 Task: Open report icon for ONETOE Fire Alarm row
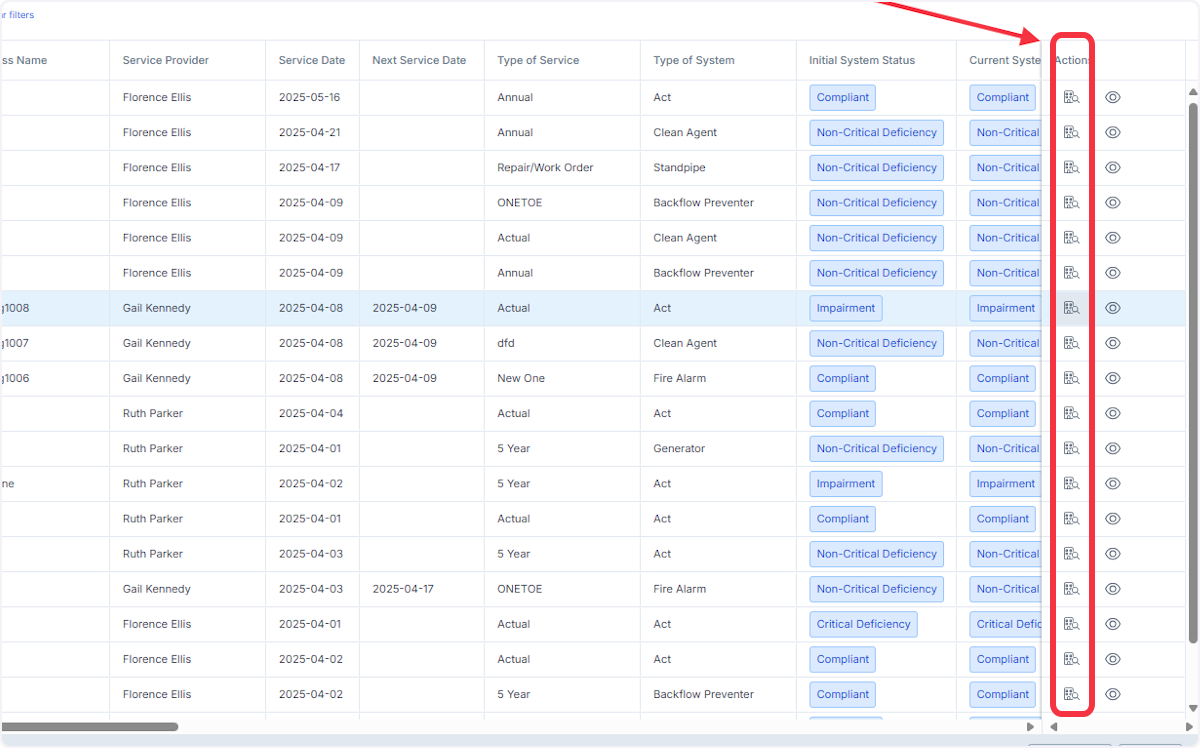(1071, 588)
